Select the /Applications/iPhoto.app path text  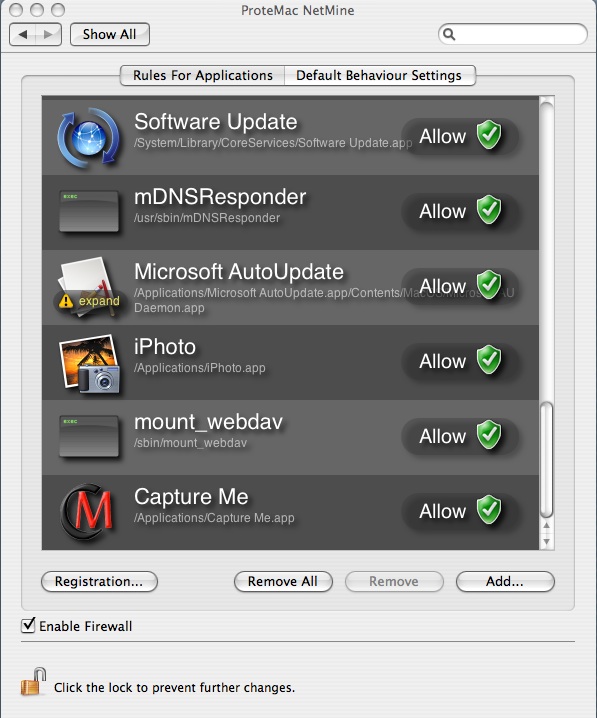200,368
